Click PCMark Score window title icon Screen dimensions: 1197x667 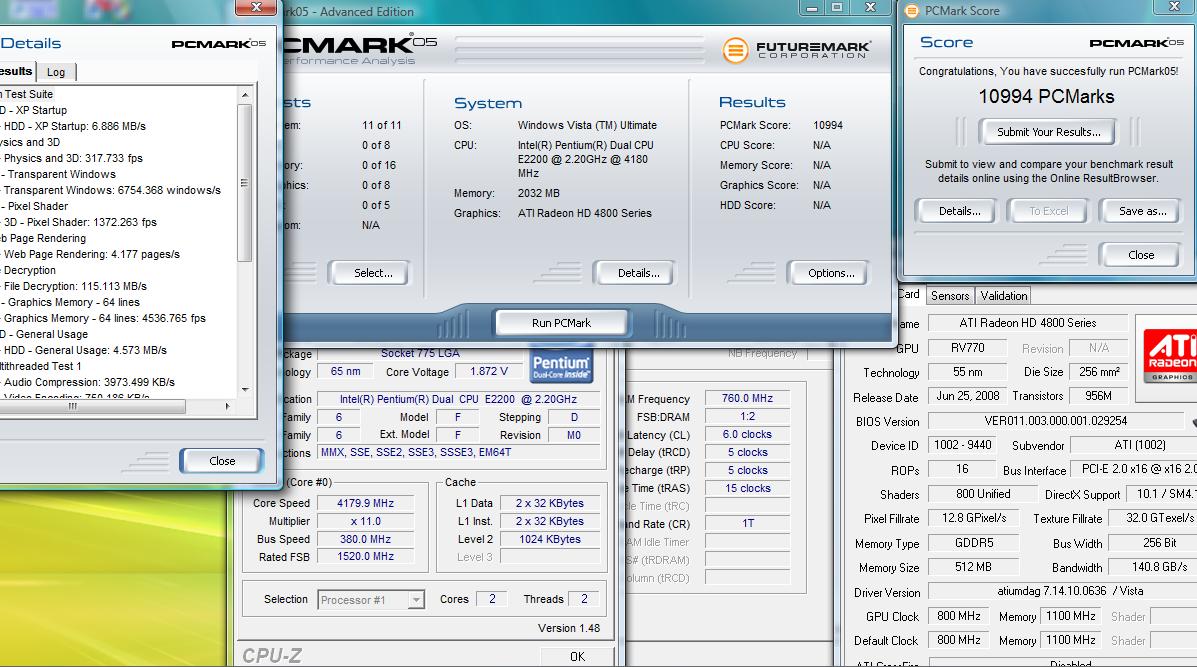(911, 11)
